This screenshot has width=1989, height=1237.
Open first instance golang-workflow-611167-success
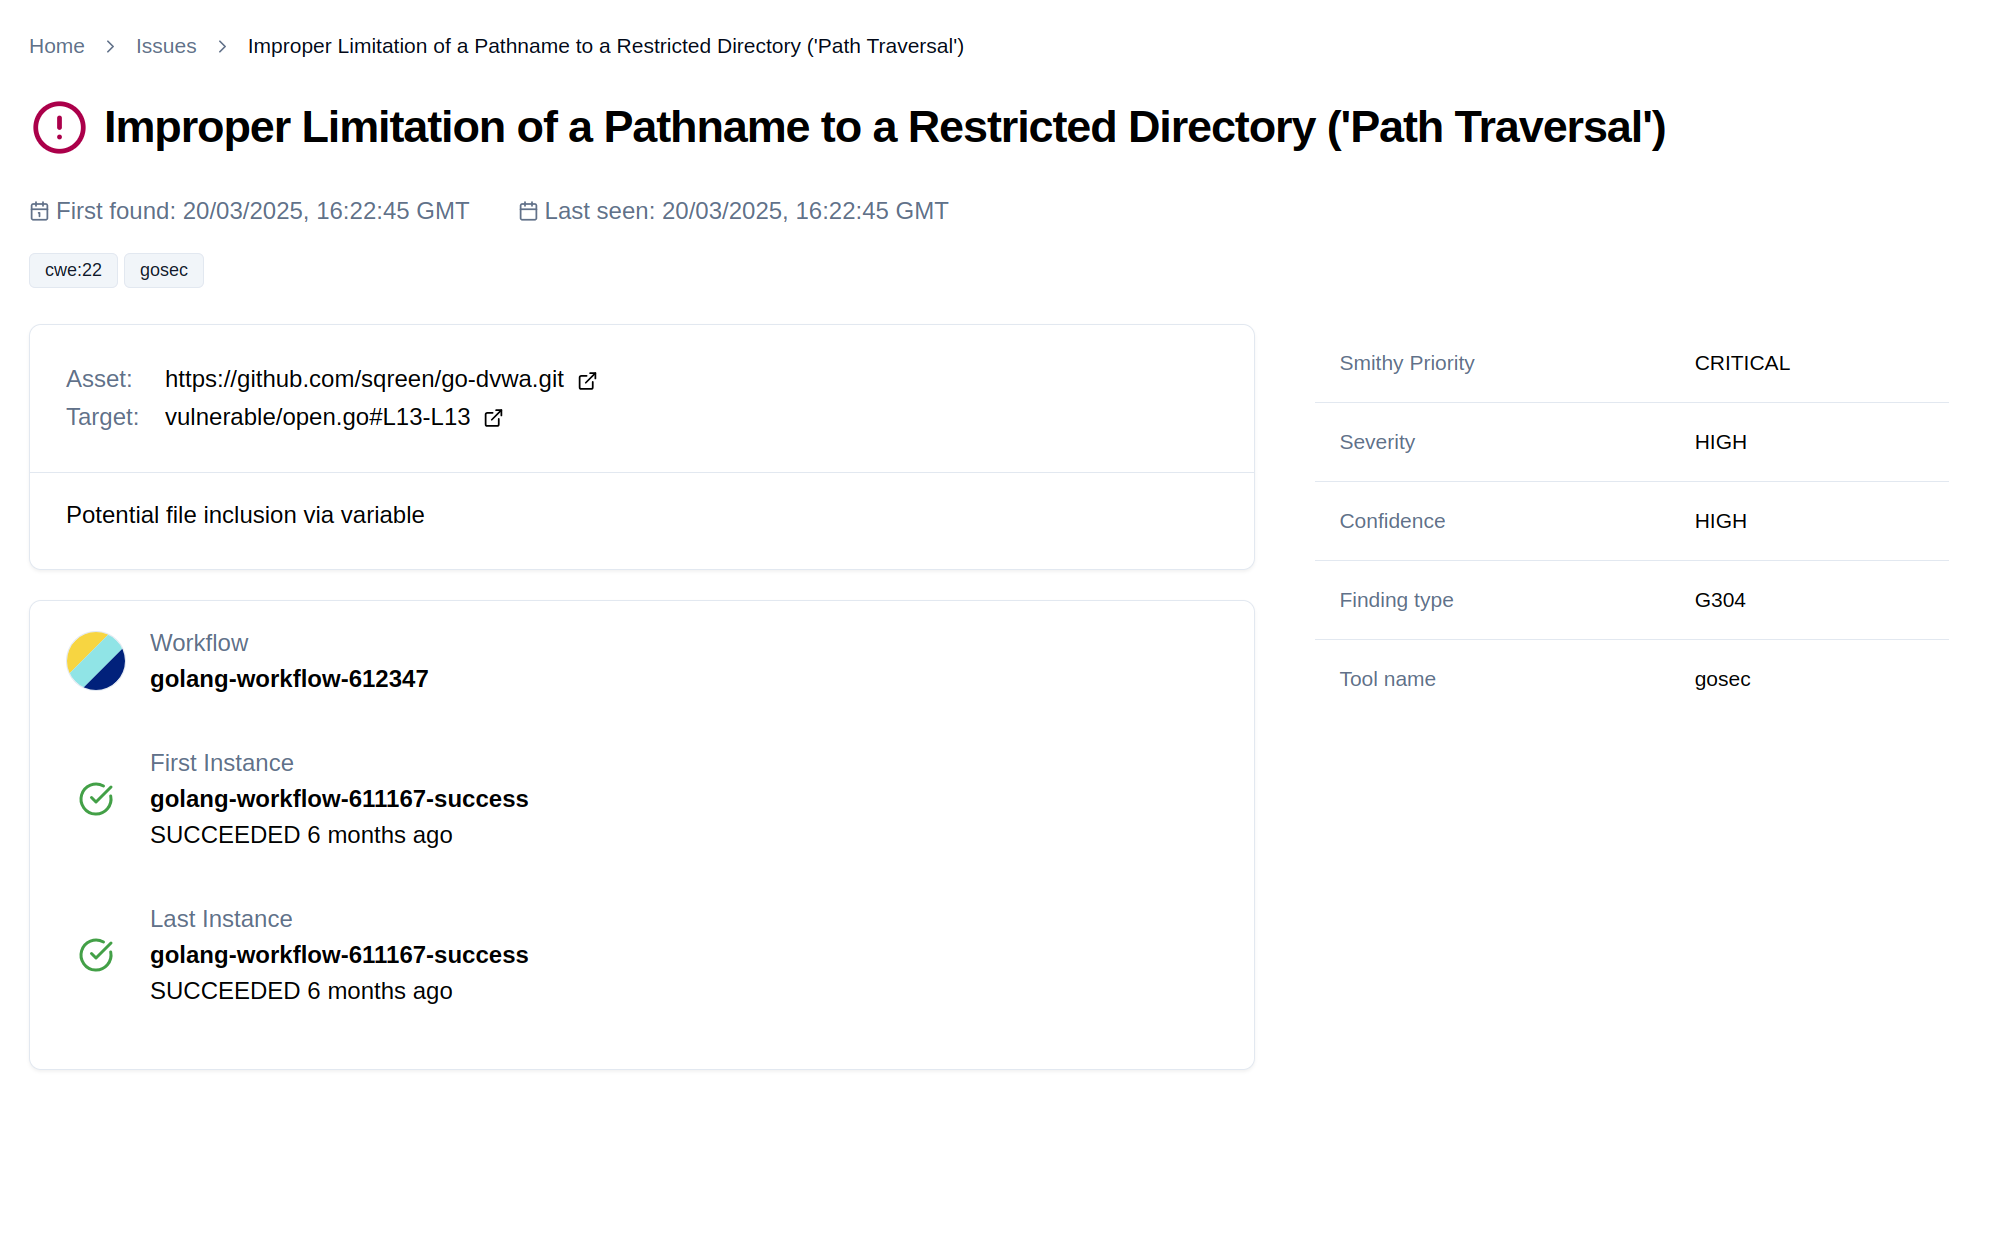pyautogui.click(x=339, y=799)
